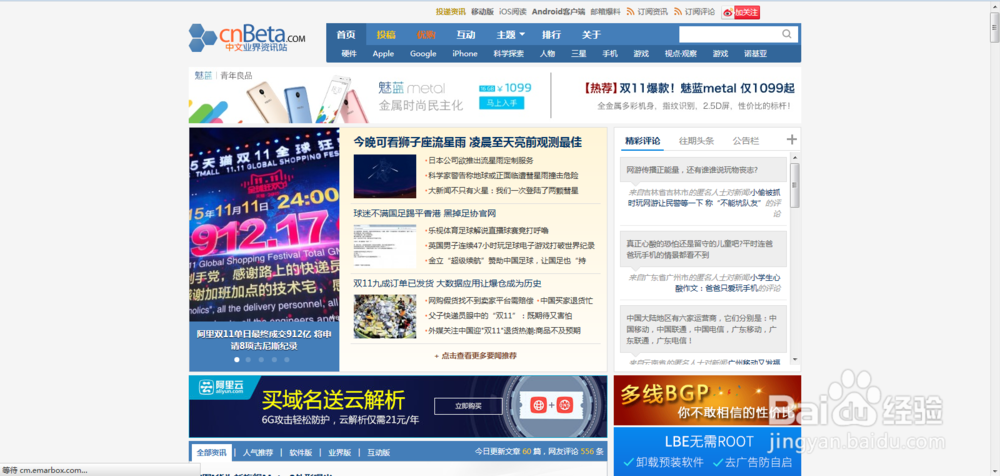Screen dimensions: 1000x476
Task: Click the meteor shower news thumbnail
Action: (385, 176)
